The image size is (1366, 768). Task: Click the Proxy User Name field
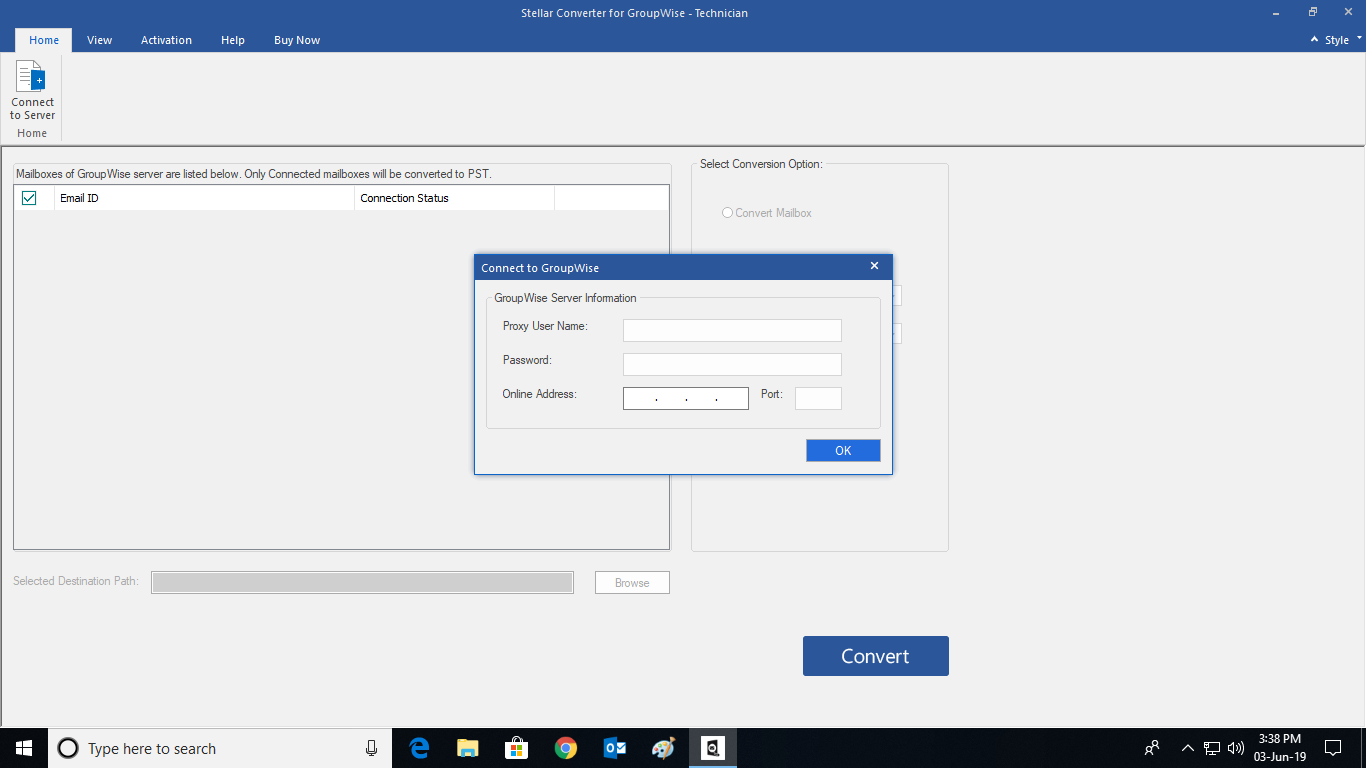click(732, 330)
